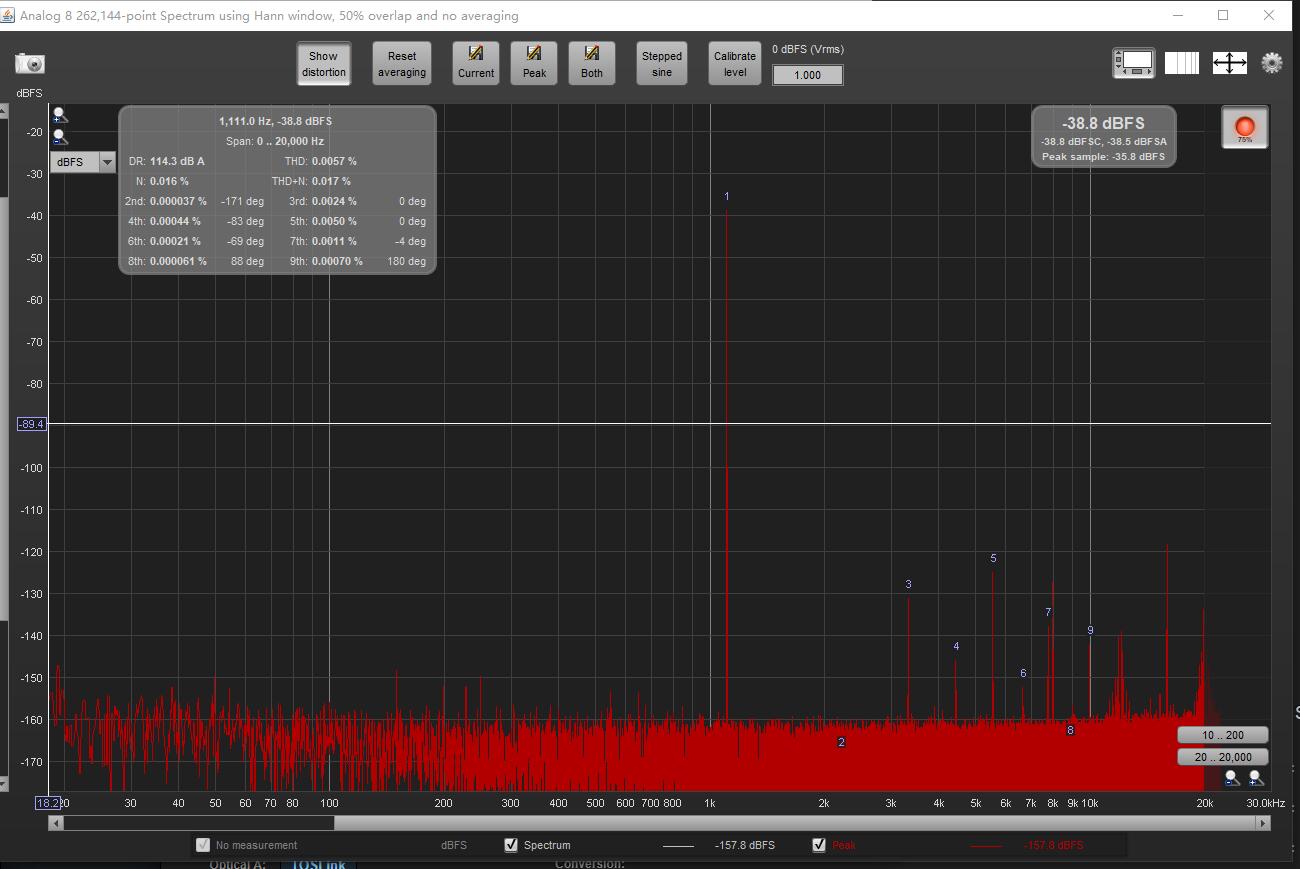Open RTA settings gear
Image resolution: width=1300 pixels, height=869 pixels.
coord(1272,63)
